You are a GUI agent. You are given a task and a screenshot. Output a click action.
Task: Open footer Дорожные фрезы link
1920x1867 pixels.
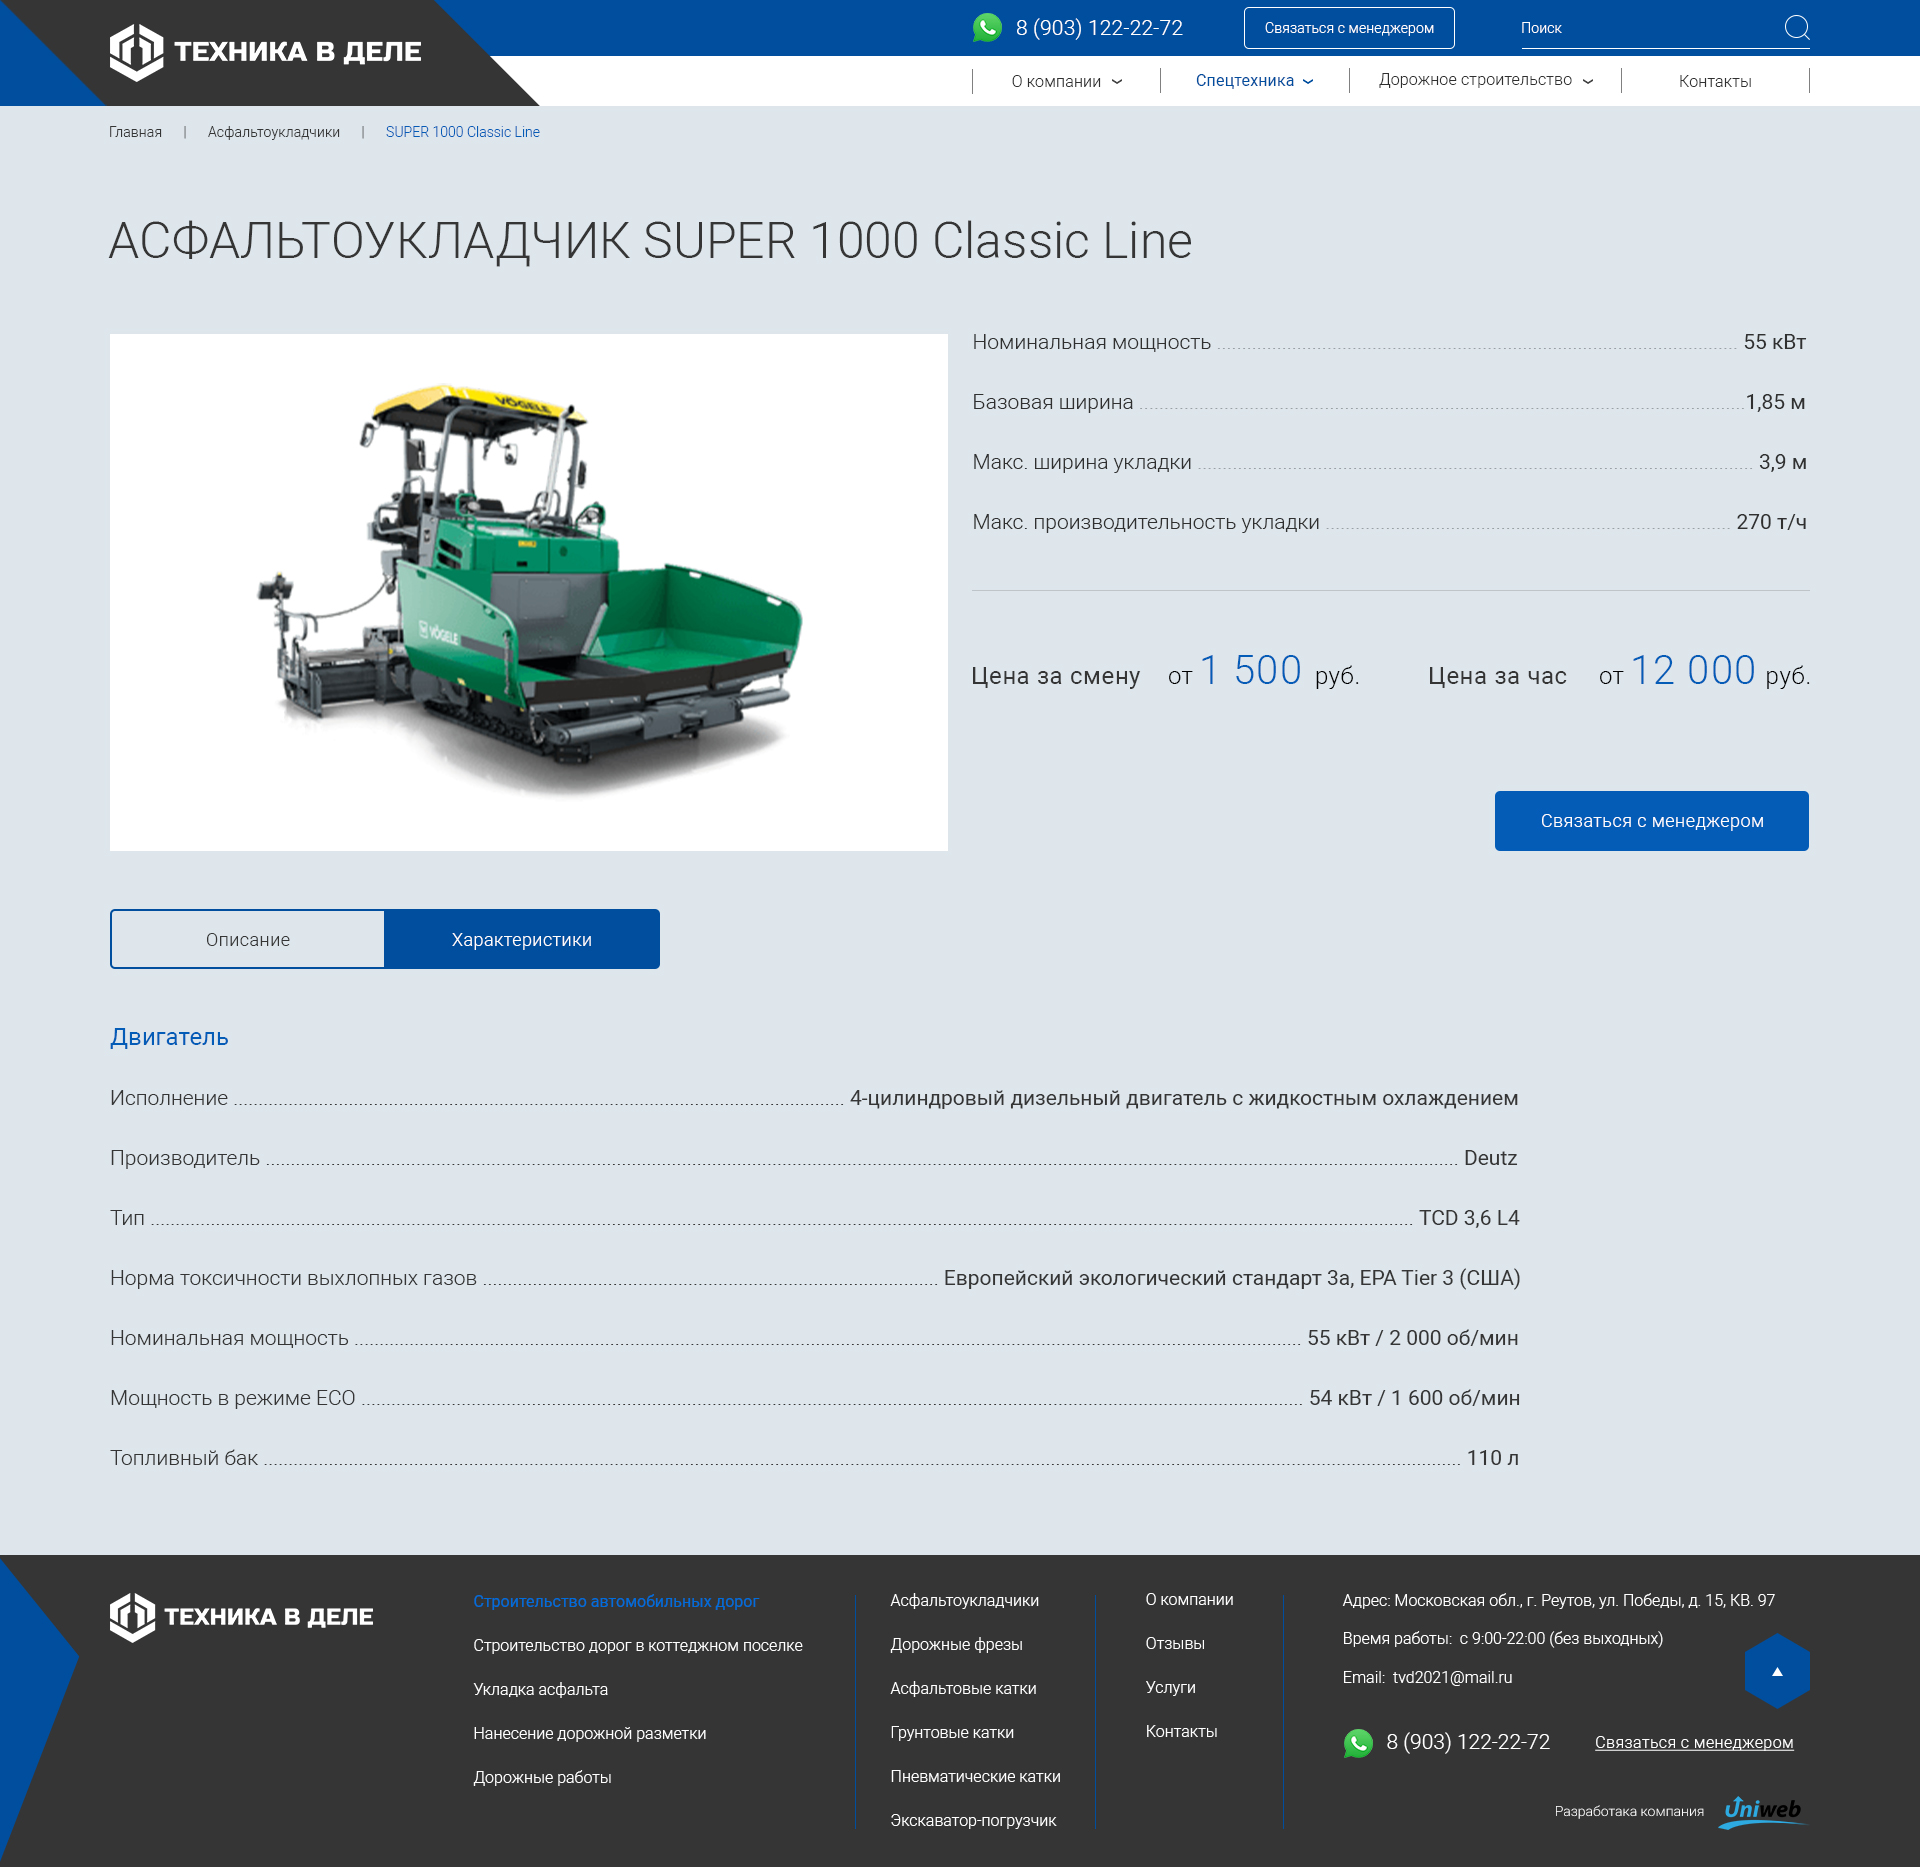pyautogui.click(x=956, y=1644)
